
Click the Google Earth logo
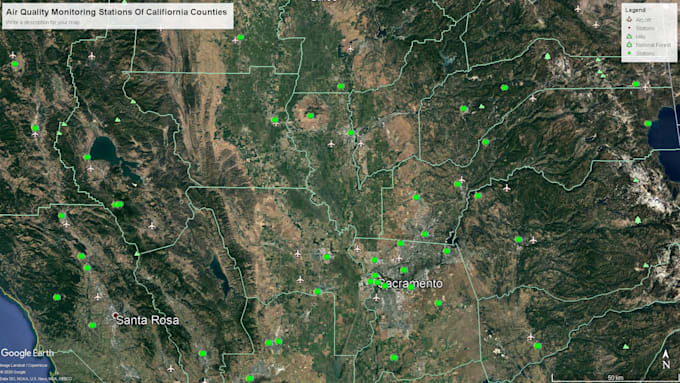click(27, 353)
